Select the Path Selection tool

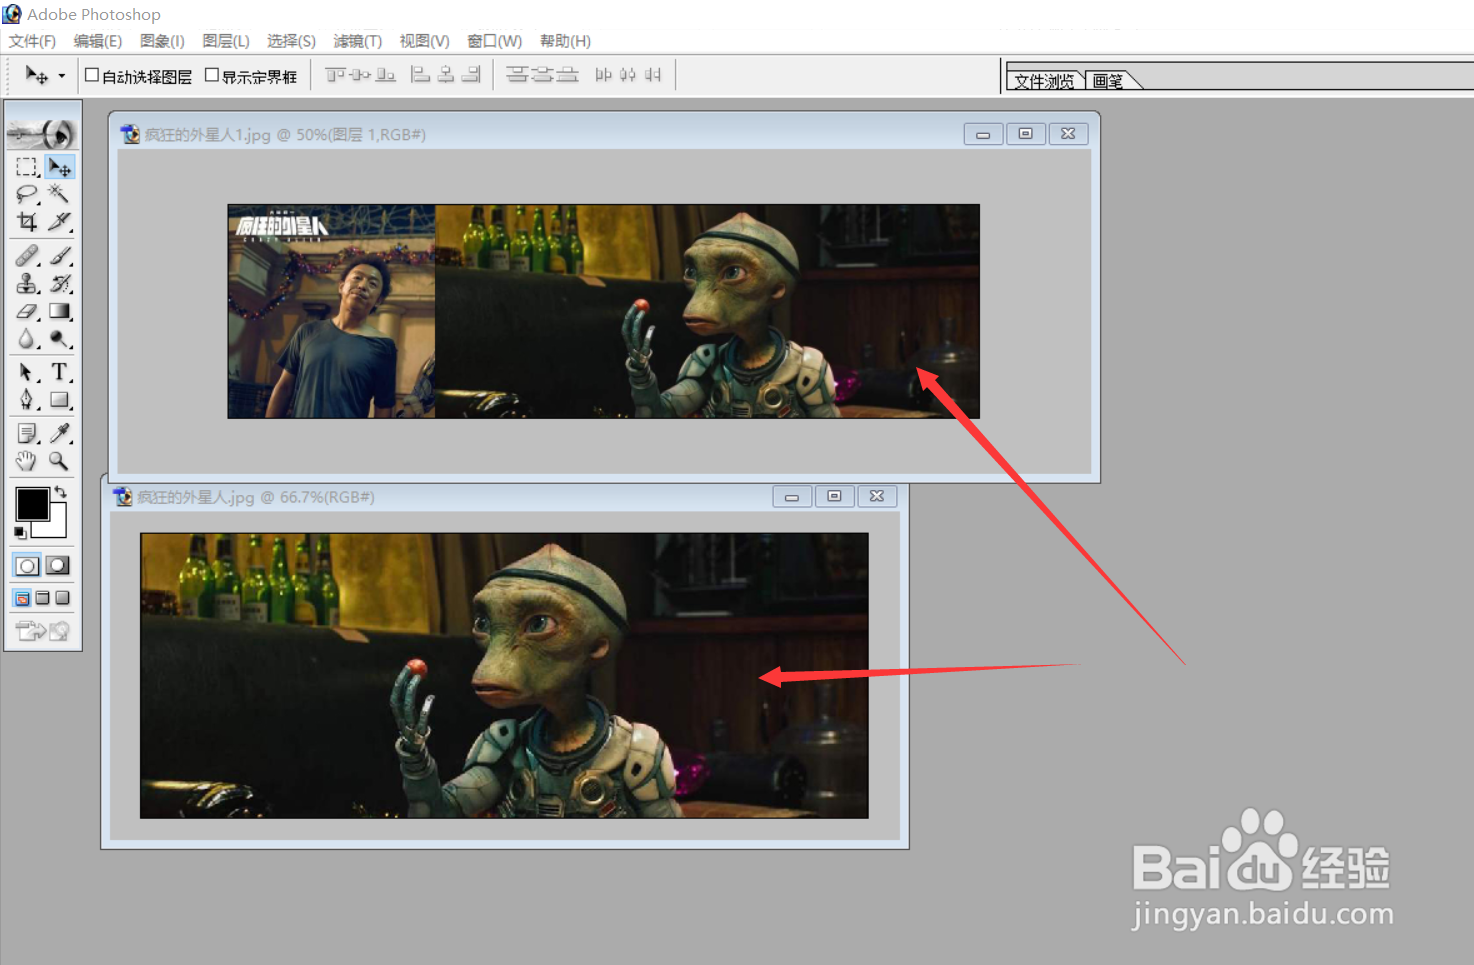pyautogui.click(x=27, y=372)
